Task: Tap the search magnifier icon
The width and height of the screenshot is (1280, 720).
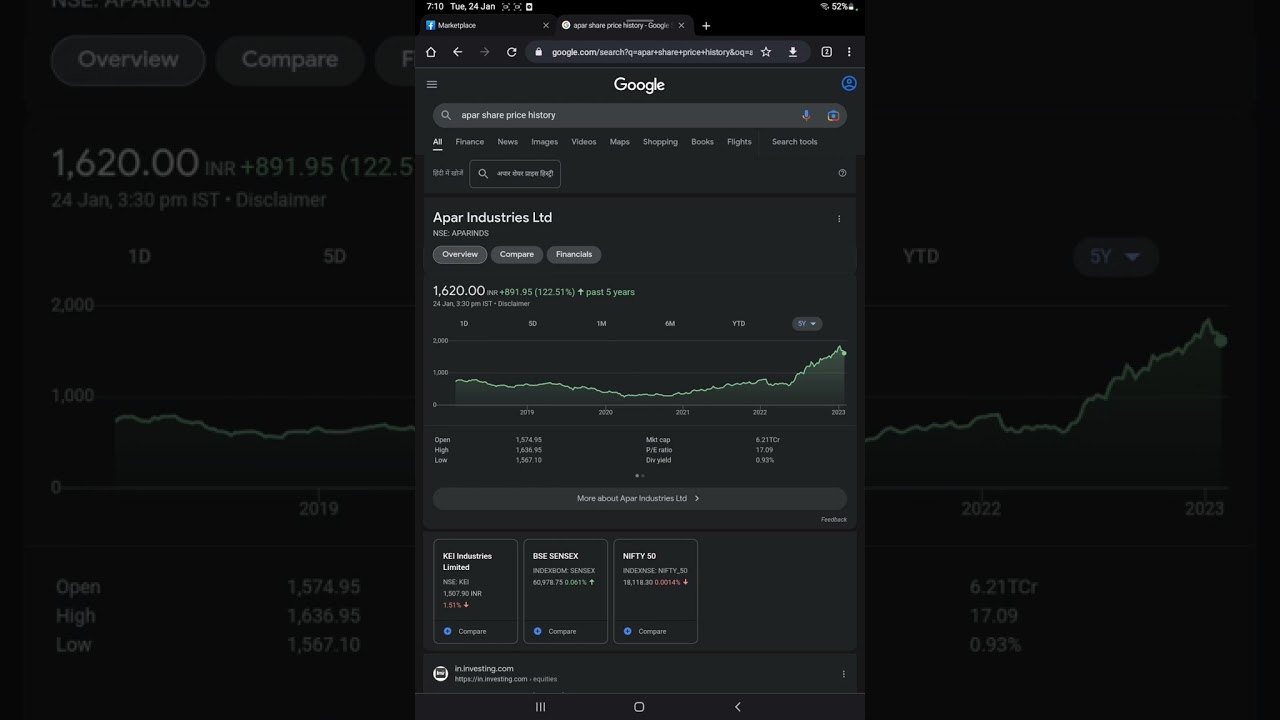Action: click(447, 115)
